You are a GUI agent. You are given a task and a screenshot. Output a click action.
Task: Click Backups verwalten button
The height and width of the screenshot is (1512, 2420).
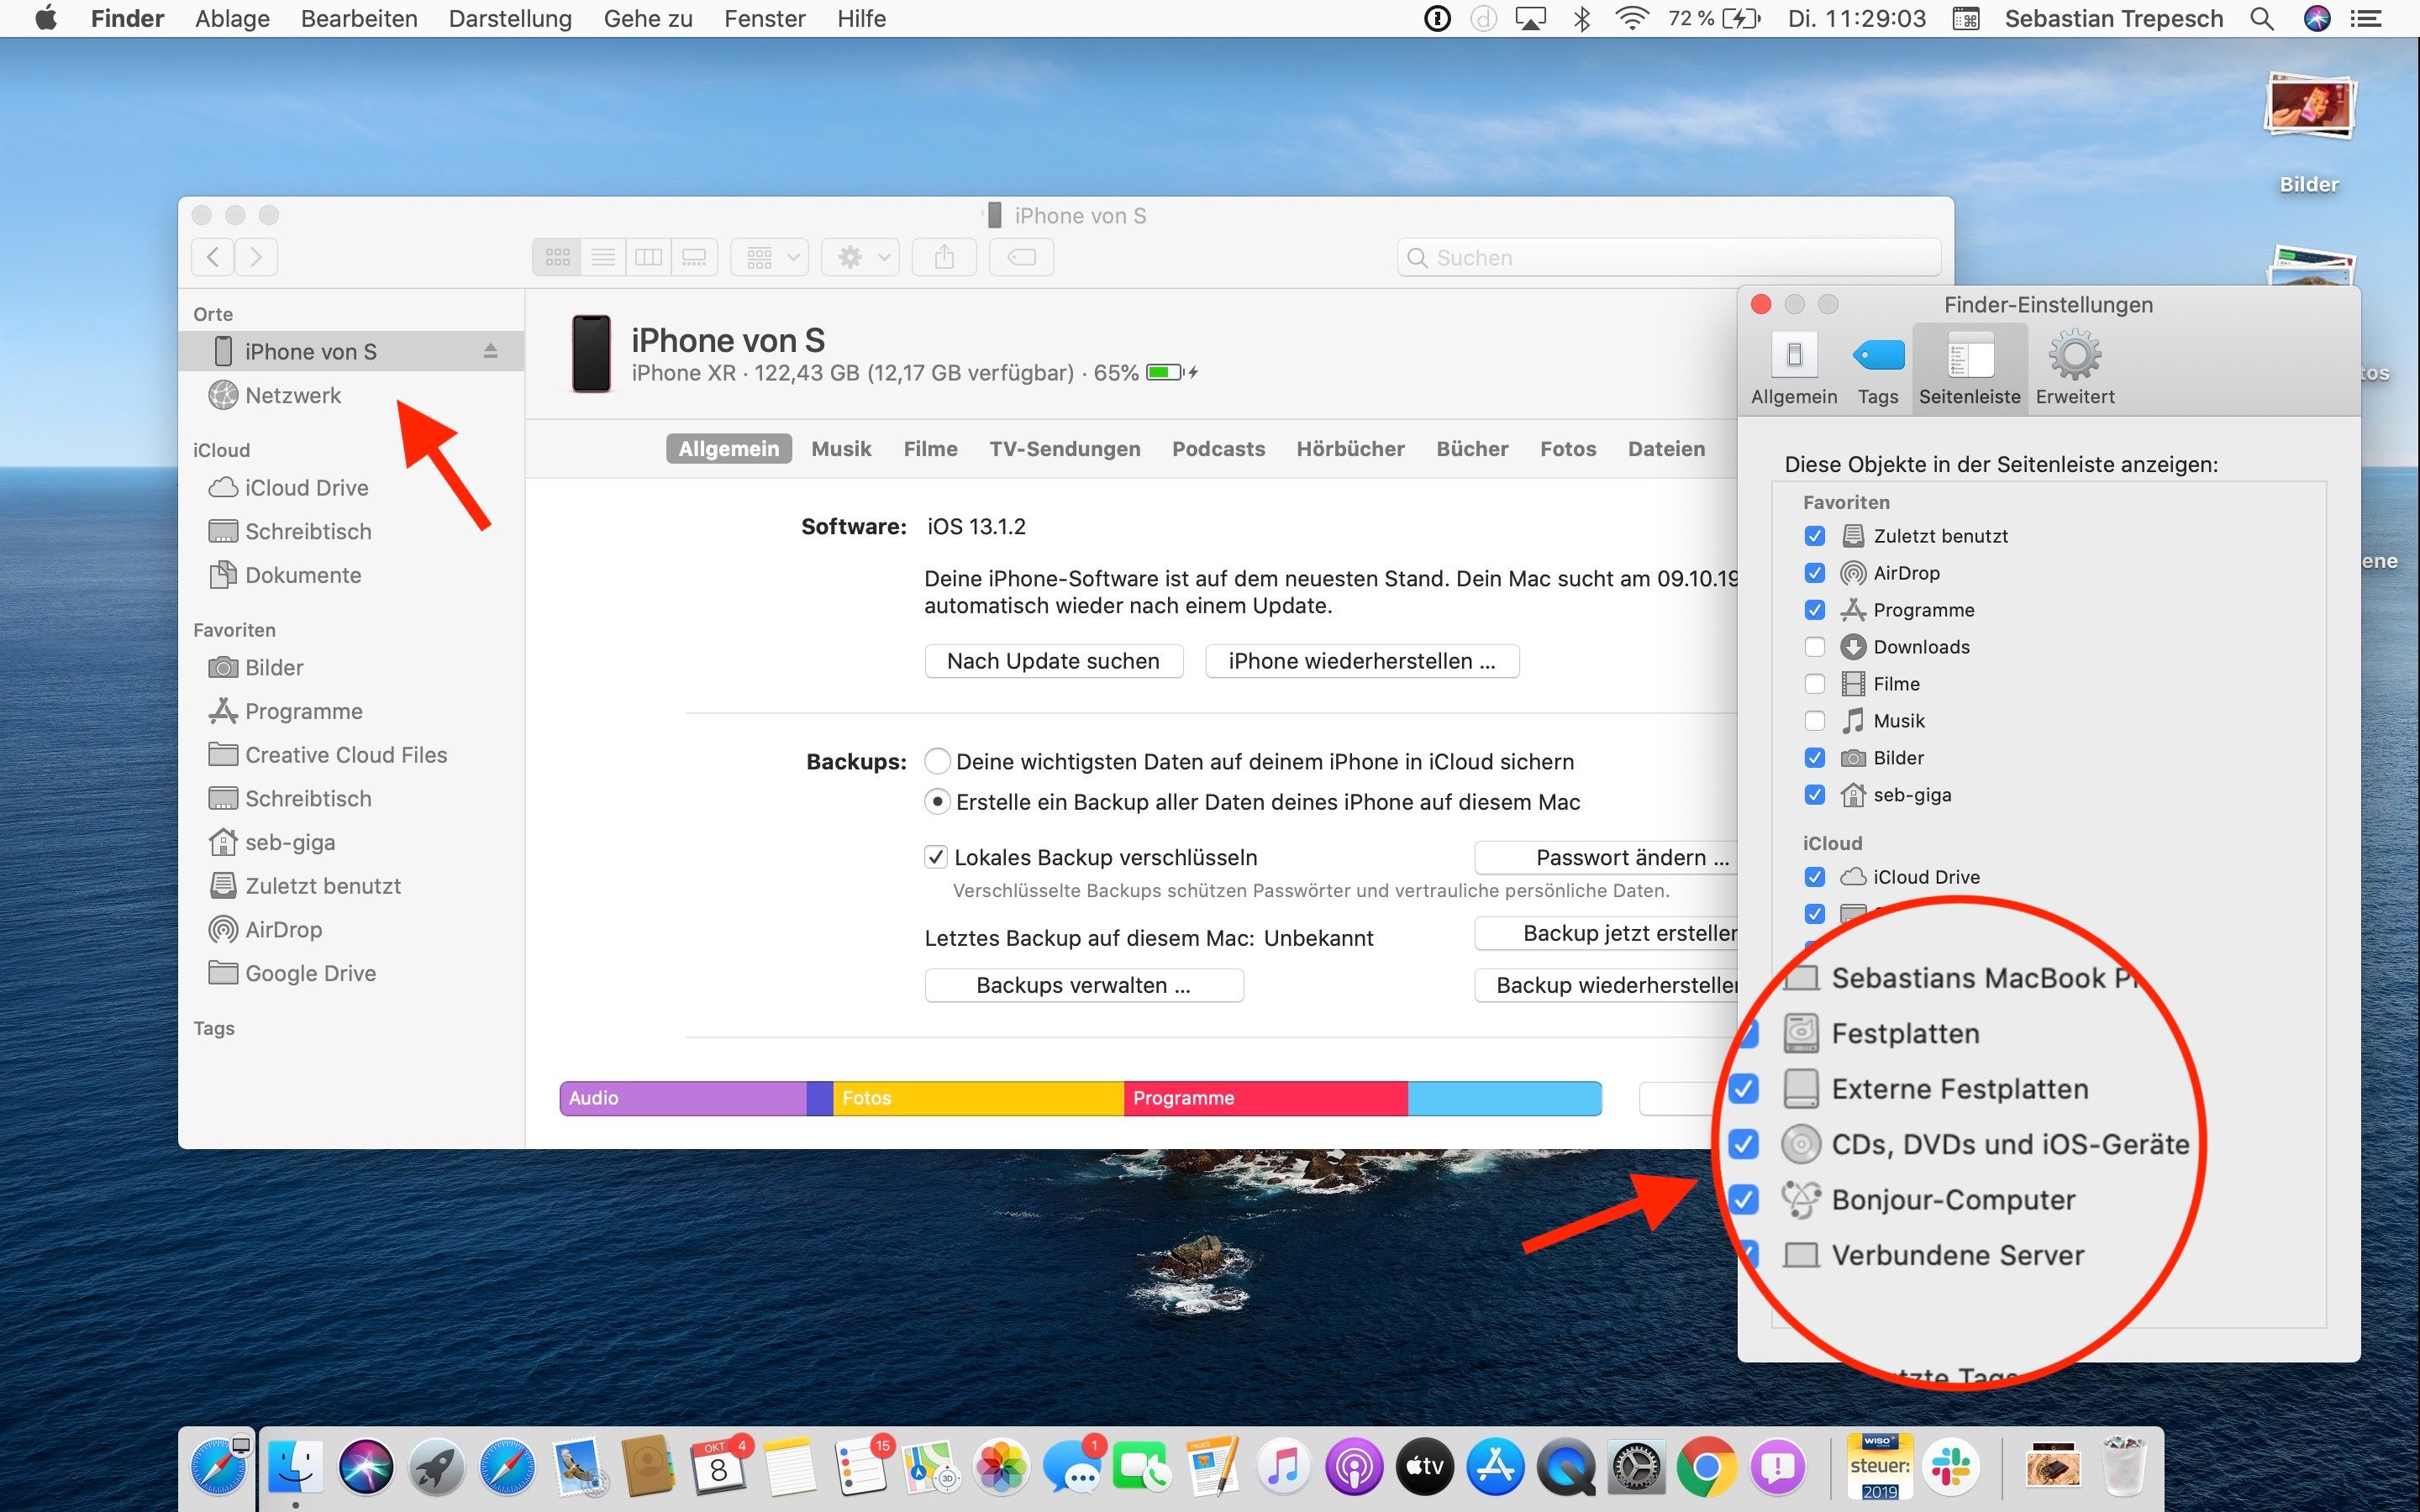(x=1084, y=985)
